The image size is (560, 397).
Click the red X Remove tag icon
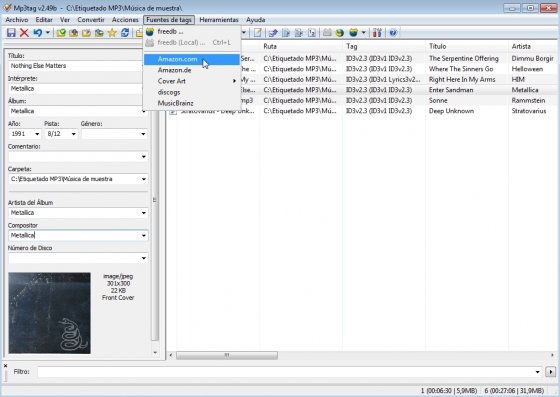point(24,33)
